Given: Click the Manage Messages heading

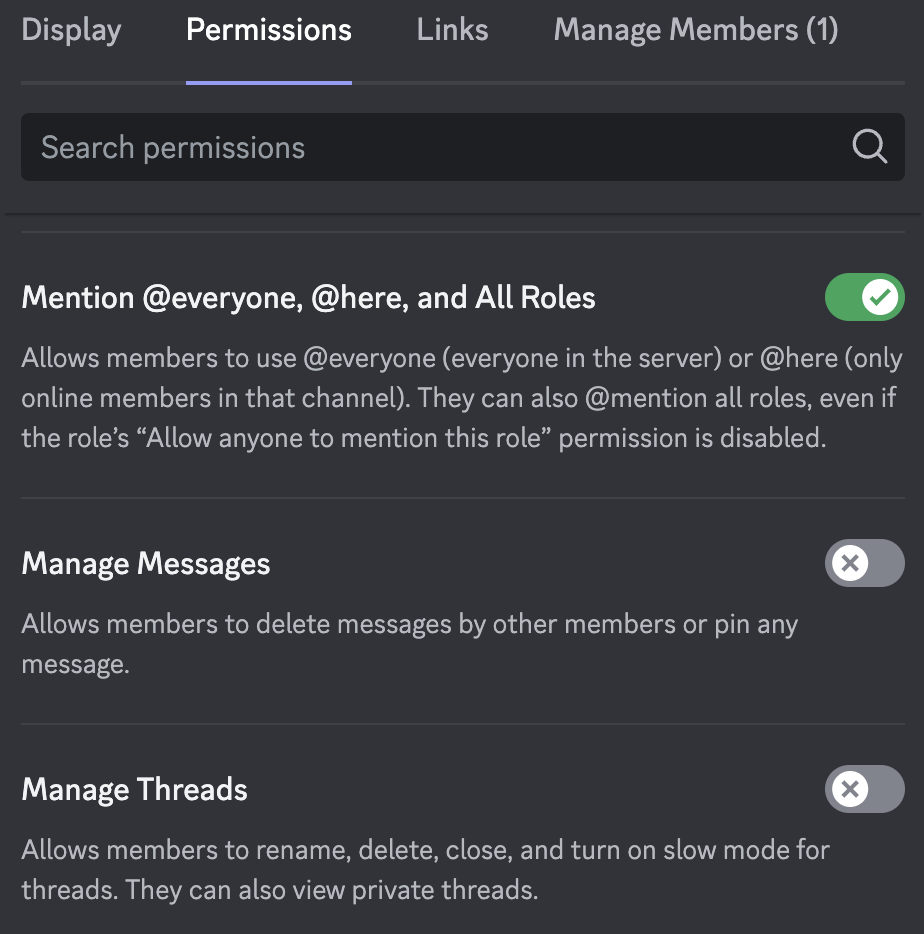Looking at the screenshot, I should coord(146,563).
